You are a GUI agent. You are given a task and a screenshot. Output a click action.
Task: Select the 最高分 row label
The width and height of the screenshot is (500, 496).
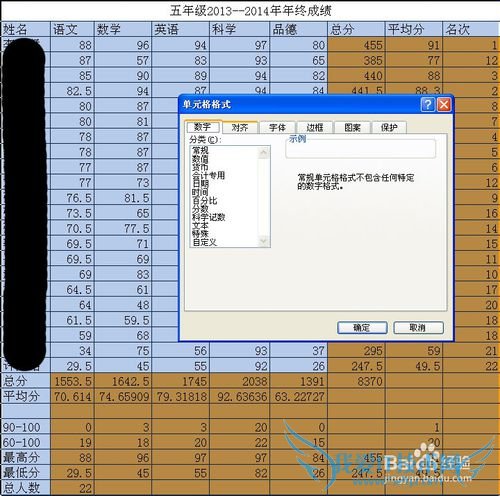pyautogui.click(x=26, y=458)
